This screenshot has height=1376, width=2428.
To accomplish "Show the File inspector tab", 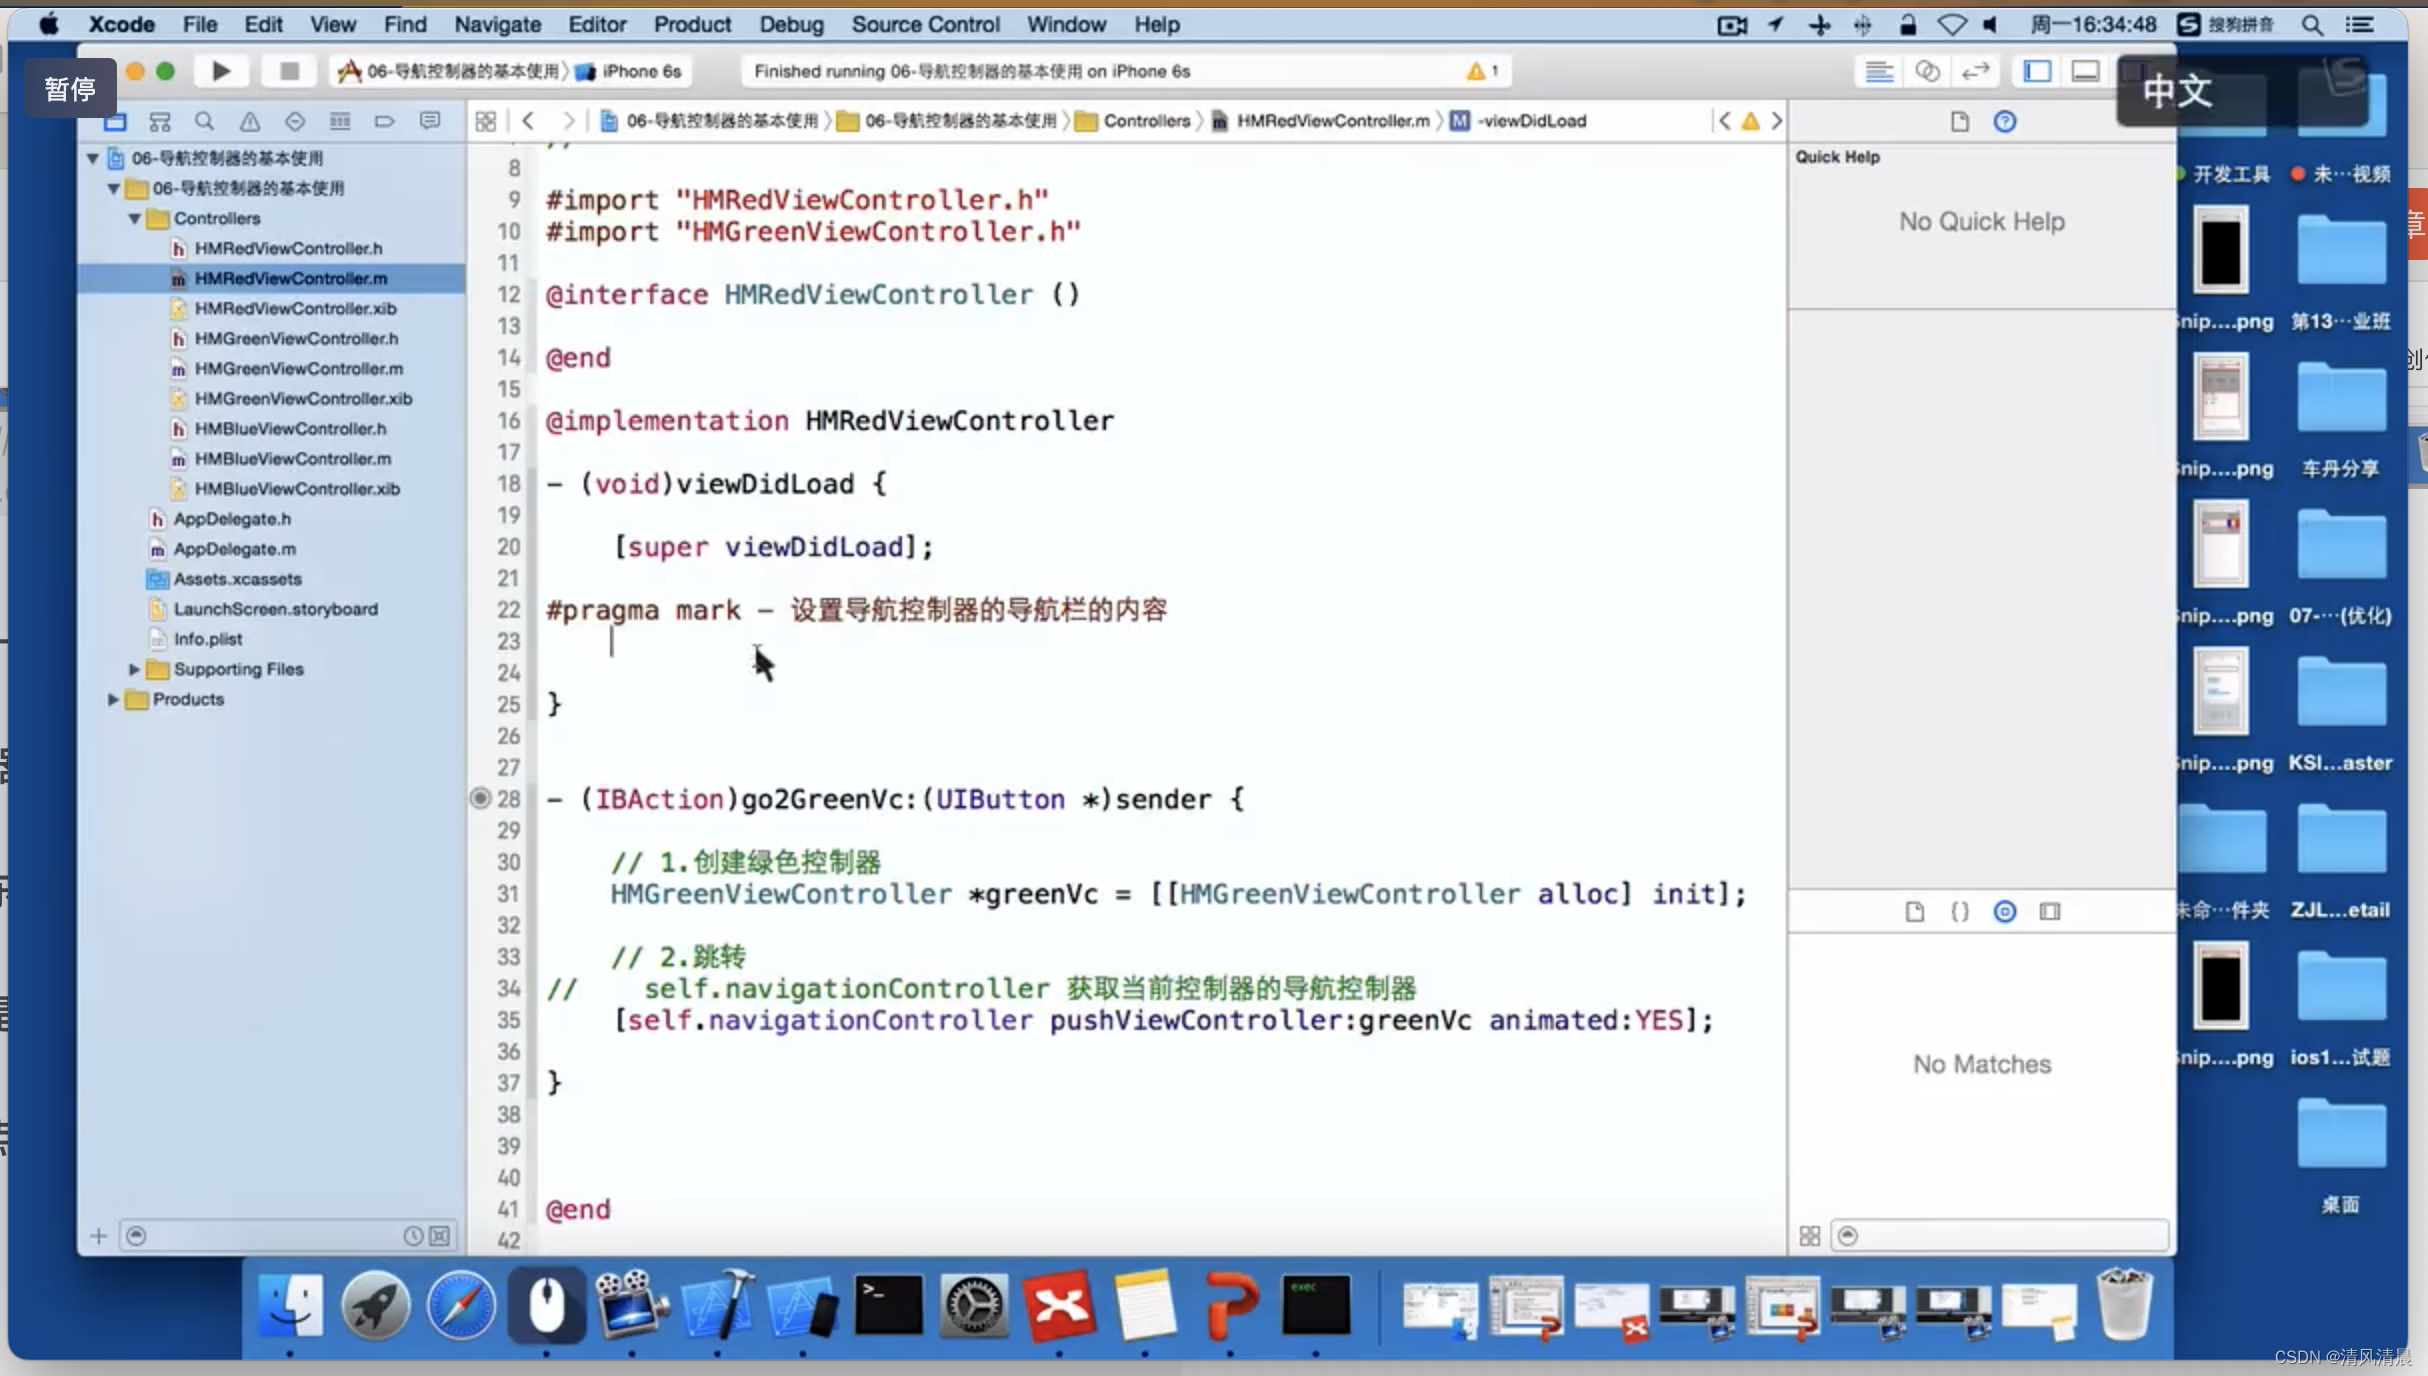I will point(1959,121).
